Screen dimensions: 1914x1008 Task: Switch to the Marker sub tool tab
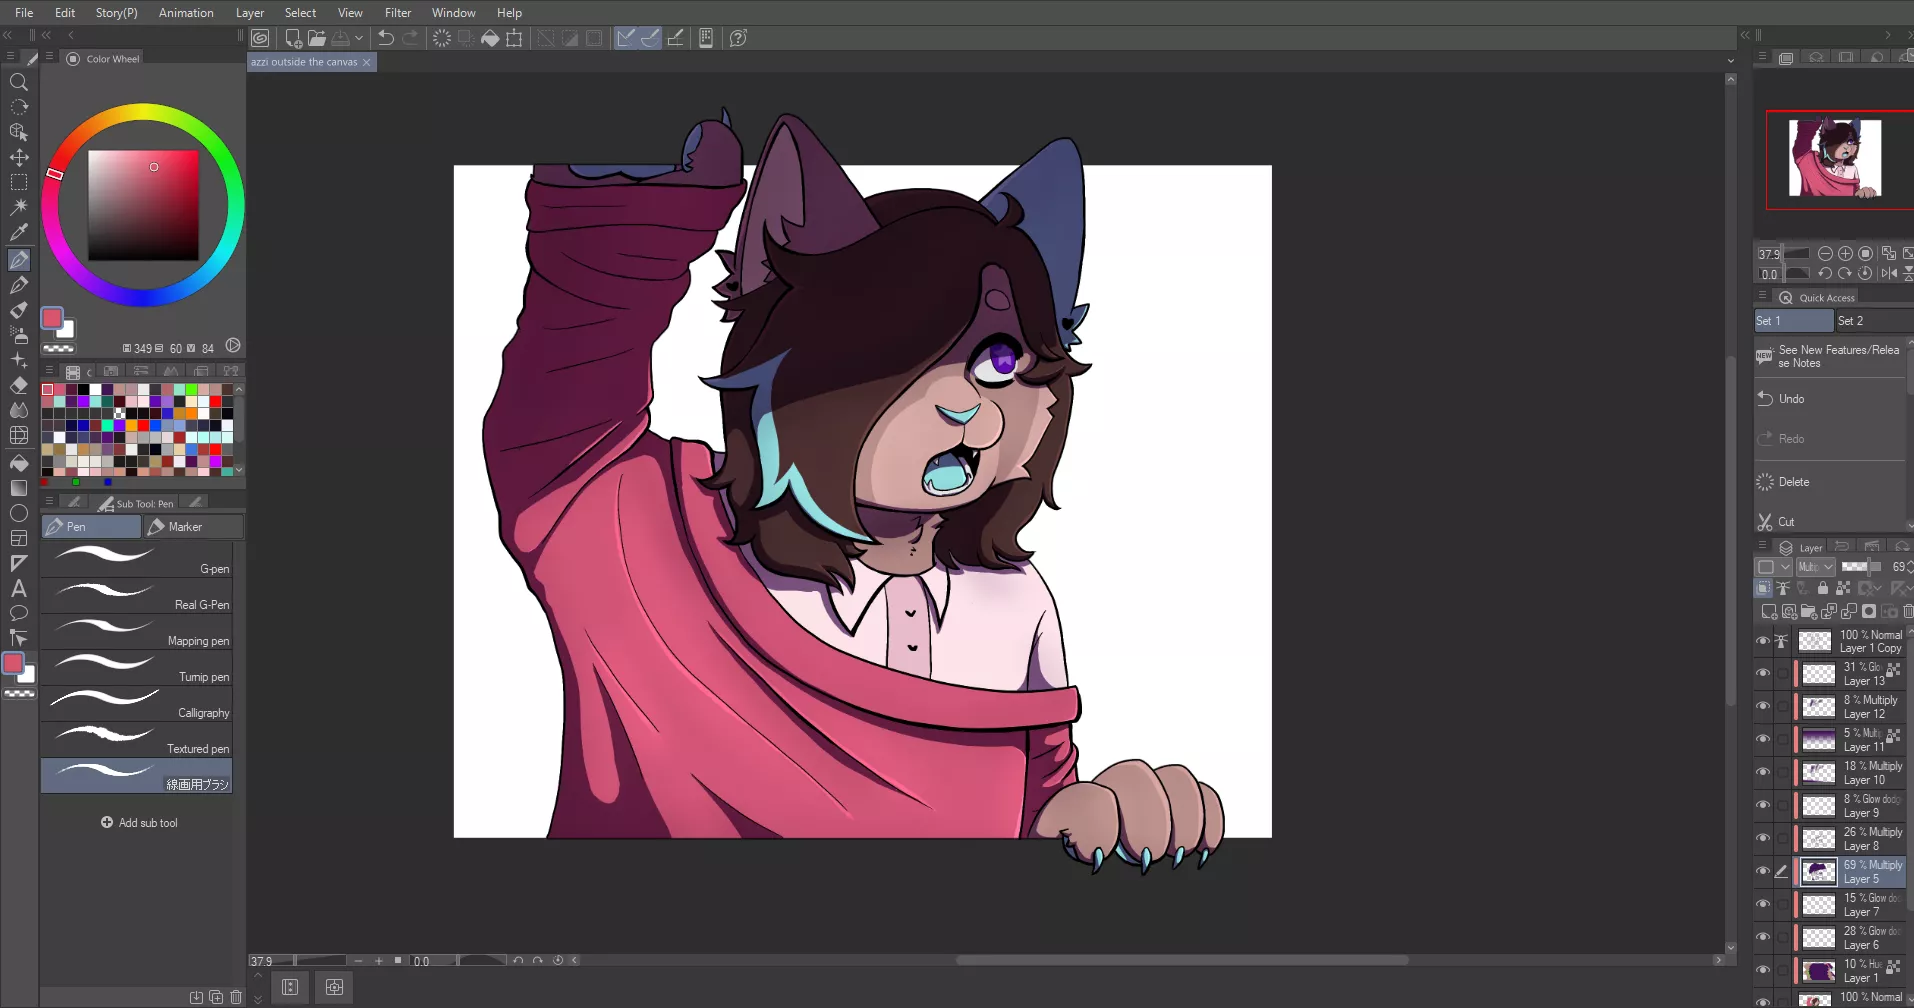[193, 526]
